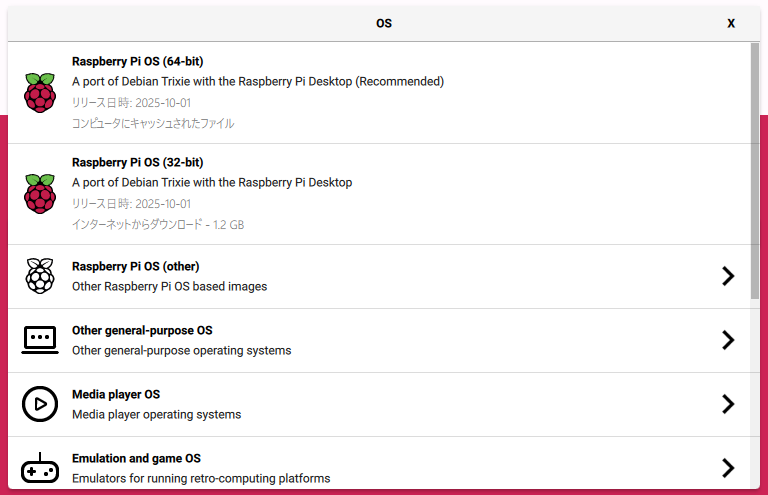Click the outlined raspberry icon for Raspberry Pi OS (other)
This screenshot has width=768, height=495.
pos(40,276)
